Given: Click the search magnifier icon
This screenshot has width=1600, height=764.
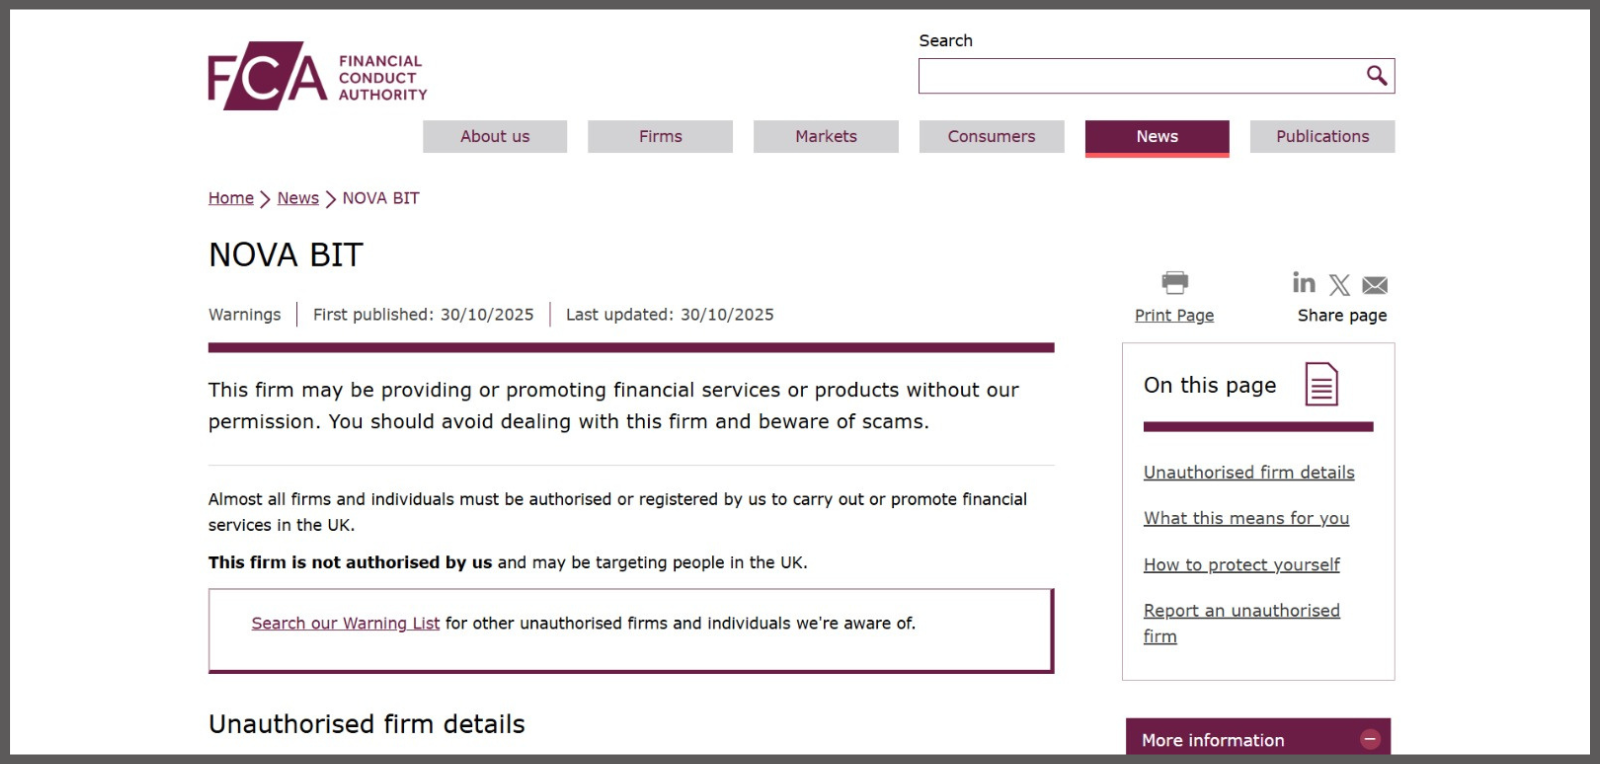Looking at the screenshot, I should click(x=1376, y=75).
